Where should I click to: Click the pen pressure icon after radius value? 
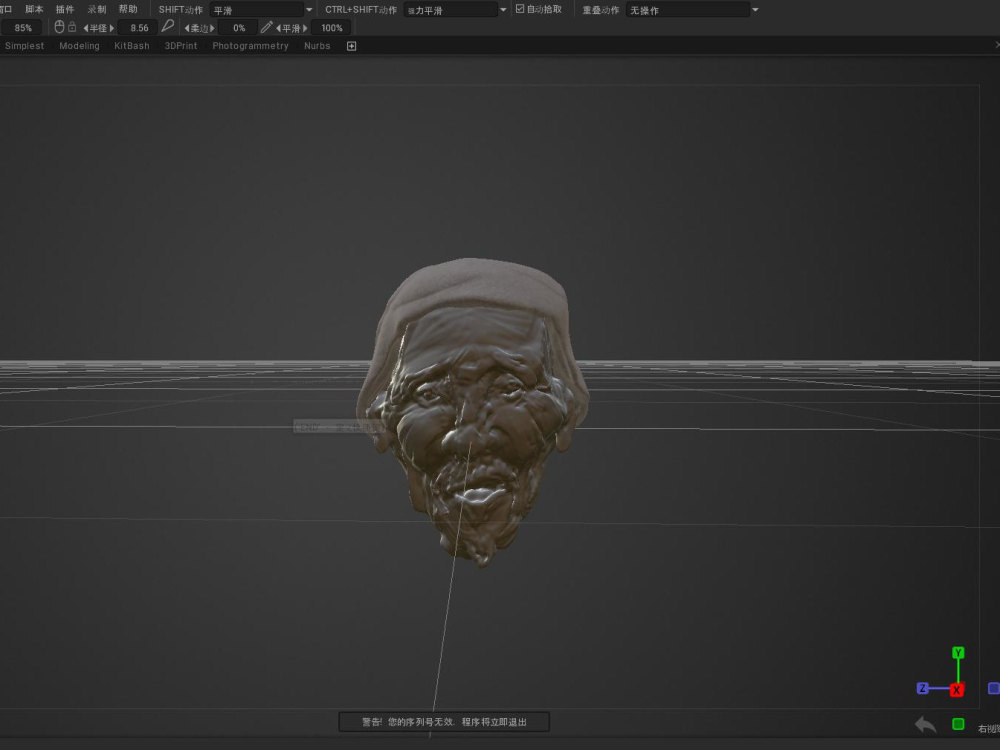tap(168, 26)
